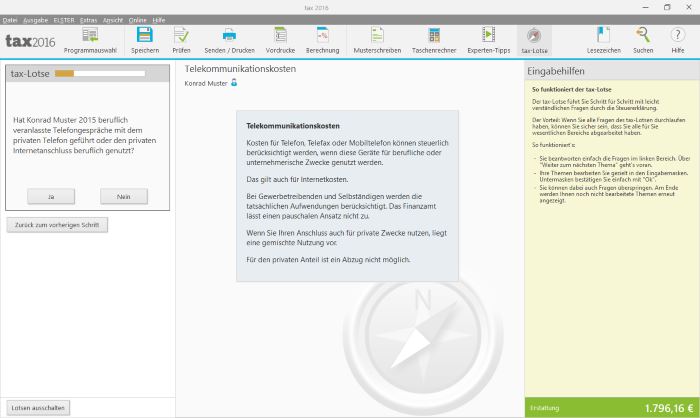Open the Datei menu
The width and height of the screenshot is (700, 418).
10,20
